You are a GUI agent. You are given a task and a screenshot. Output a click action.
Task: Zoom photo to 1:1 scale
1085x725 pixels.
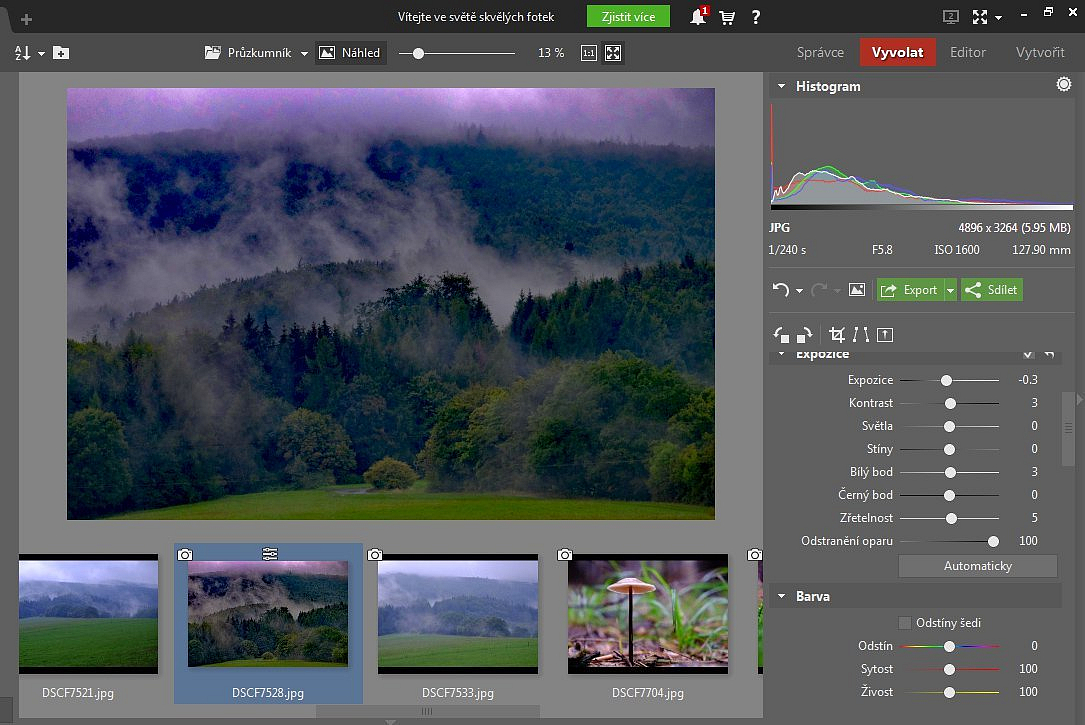(589, 53)
